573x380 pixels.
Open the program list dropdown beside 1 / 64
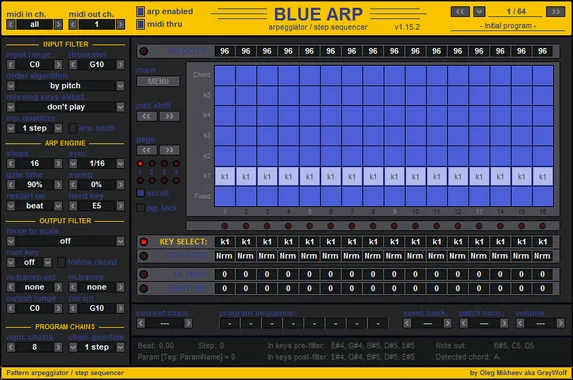click(479, 12)
